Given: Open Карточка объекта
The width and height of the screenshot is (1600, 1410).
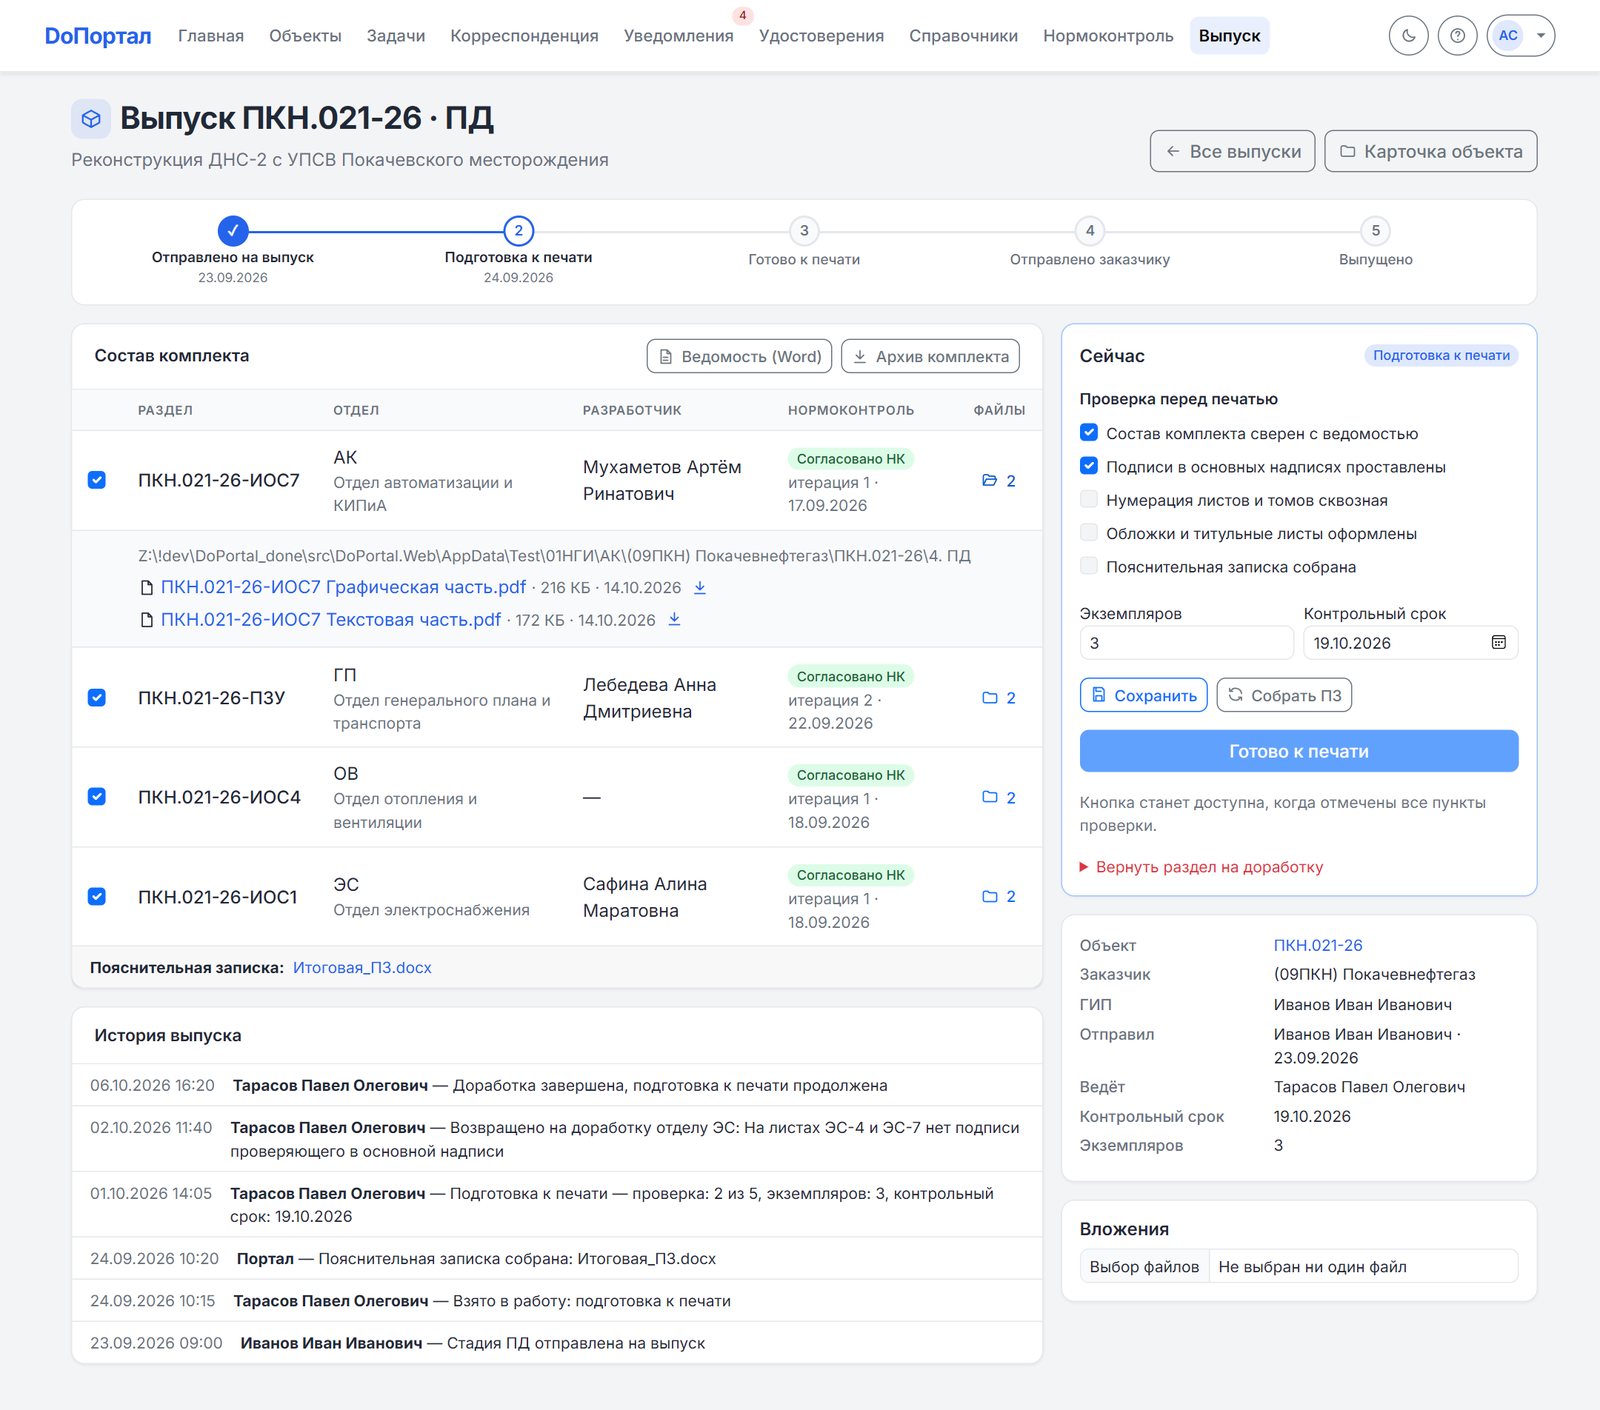Looking at the screenshot, I should click(1431, 151).
